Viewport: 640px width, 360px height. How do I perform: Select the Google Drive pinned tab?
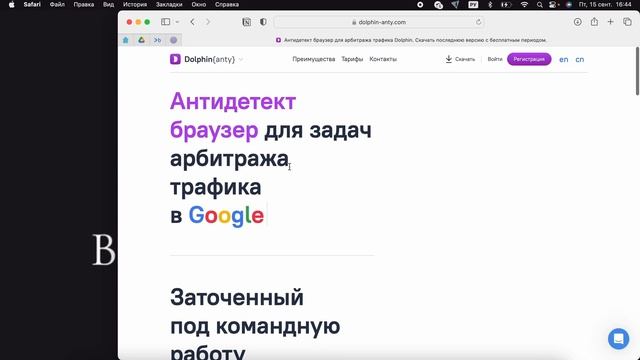(141, 40)
